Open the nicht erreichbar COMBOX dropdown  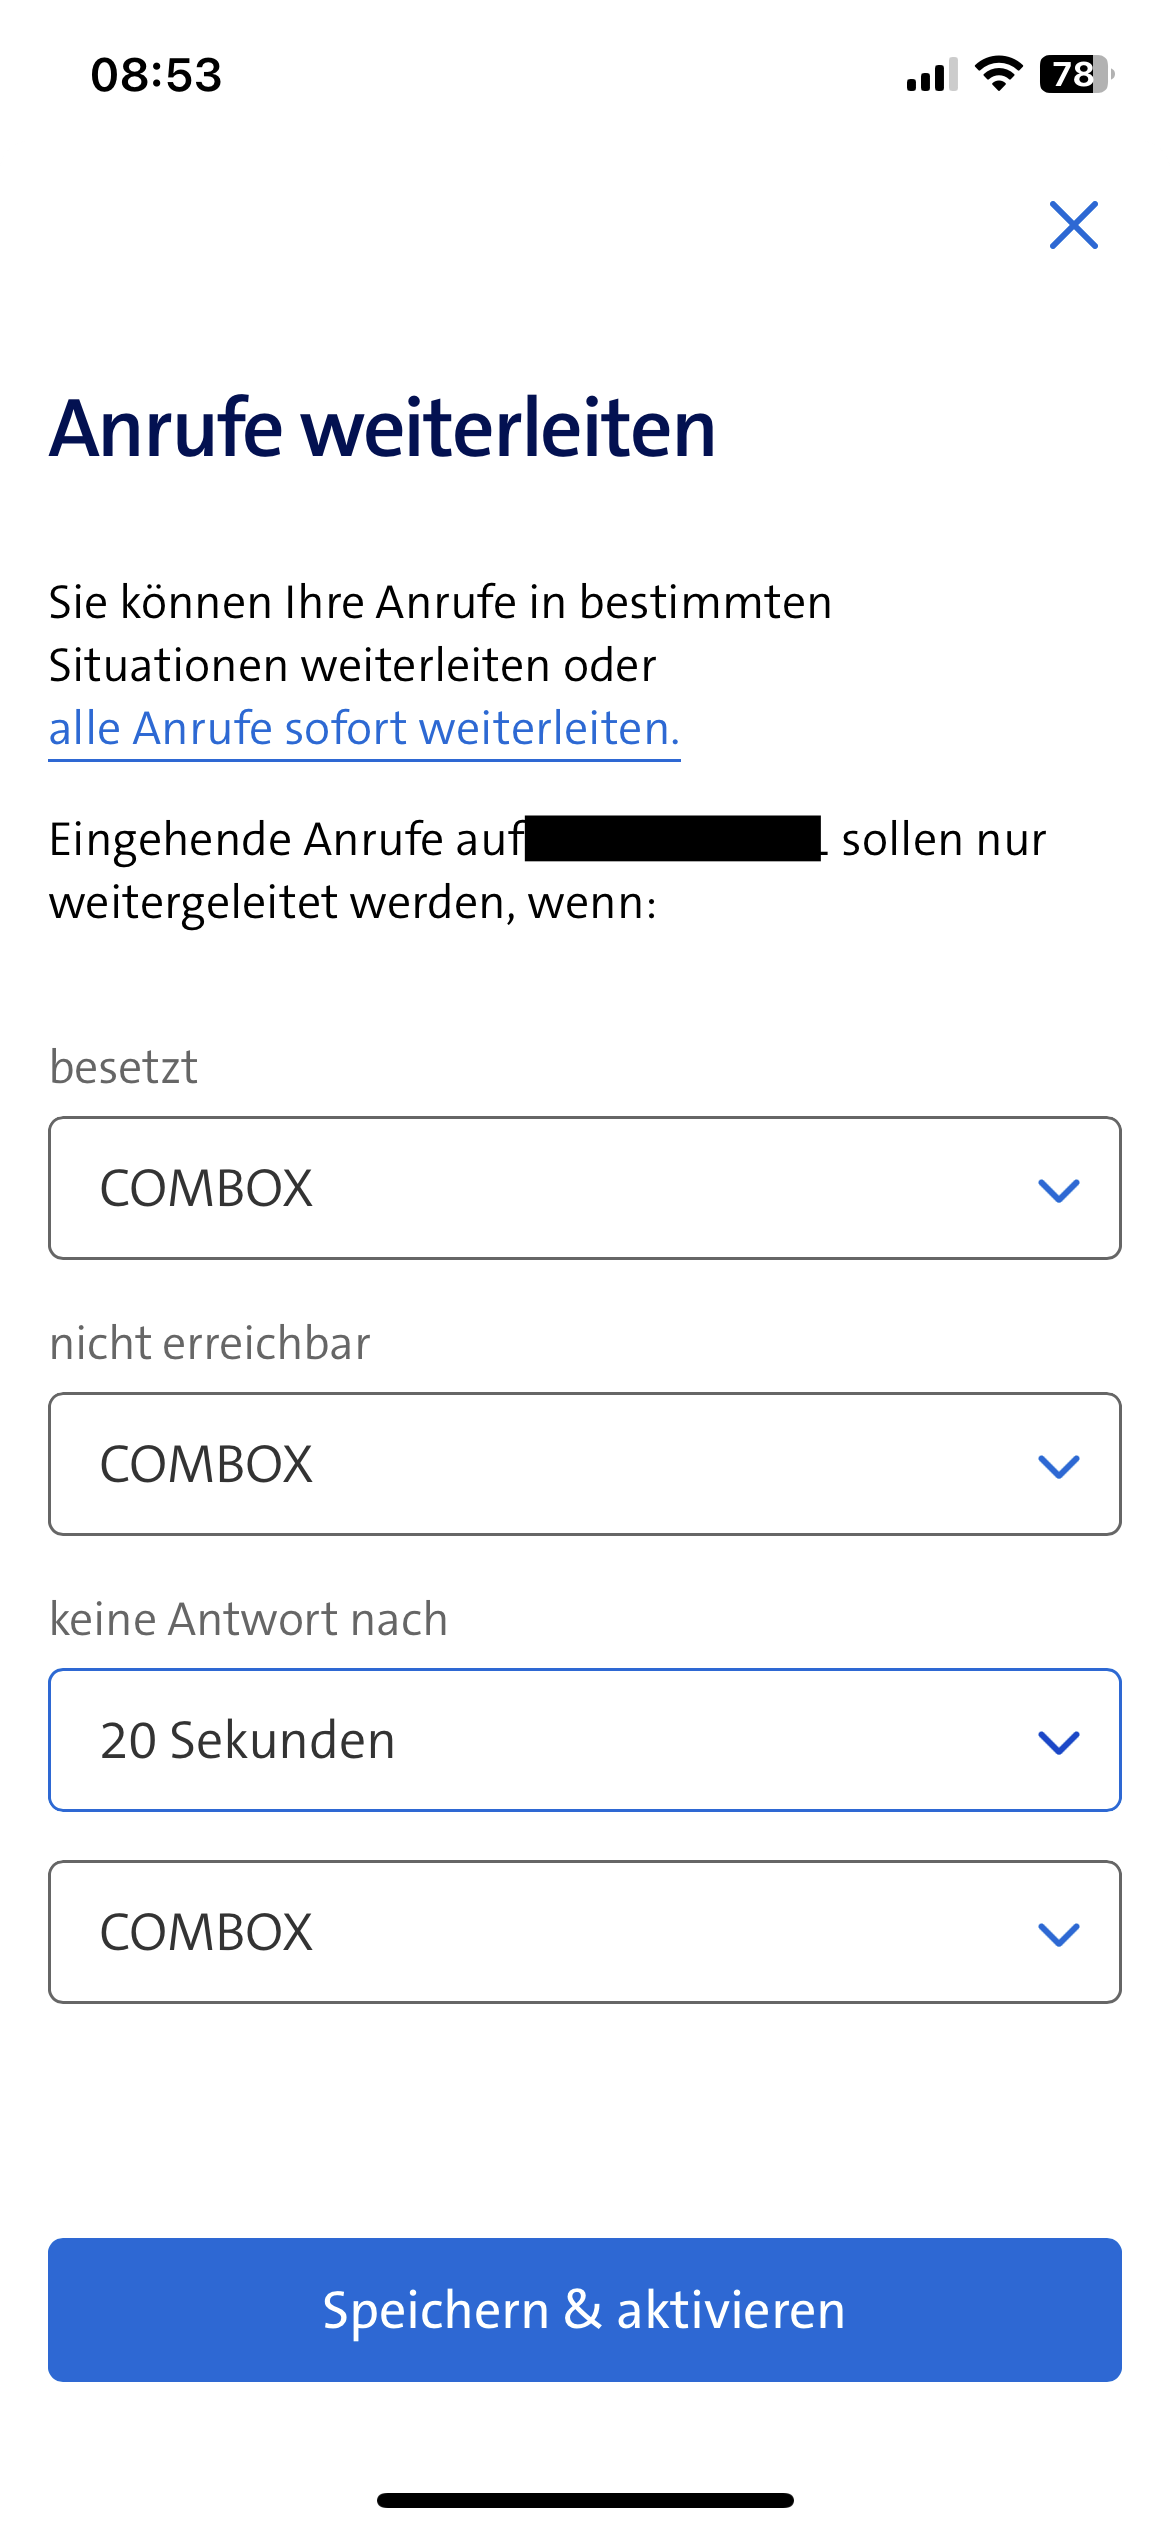[x=584, y=1464]
